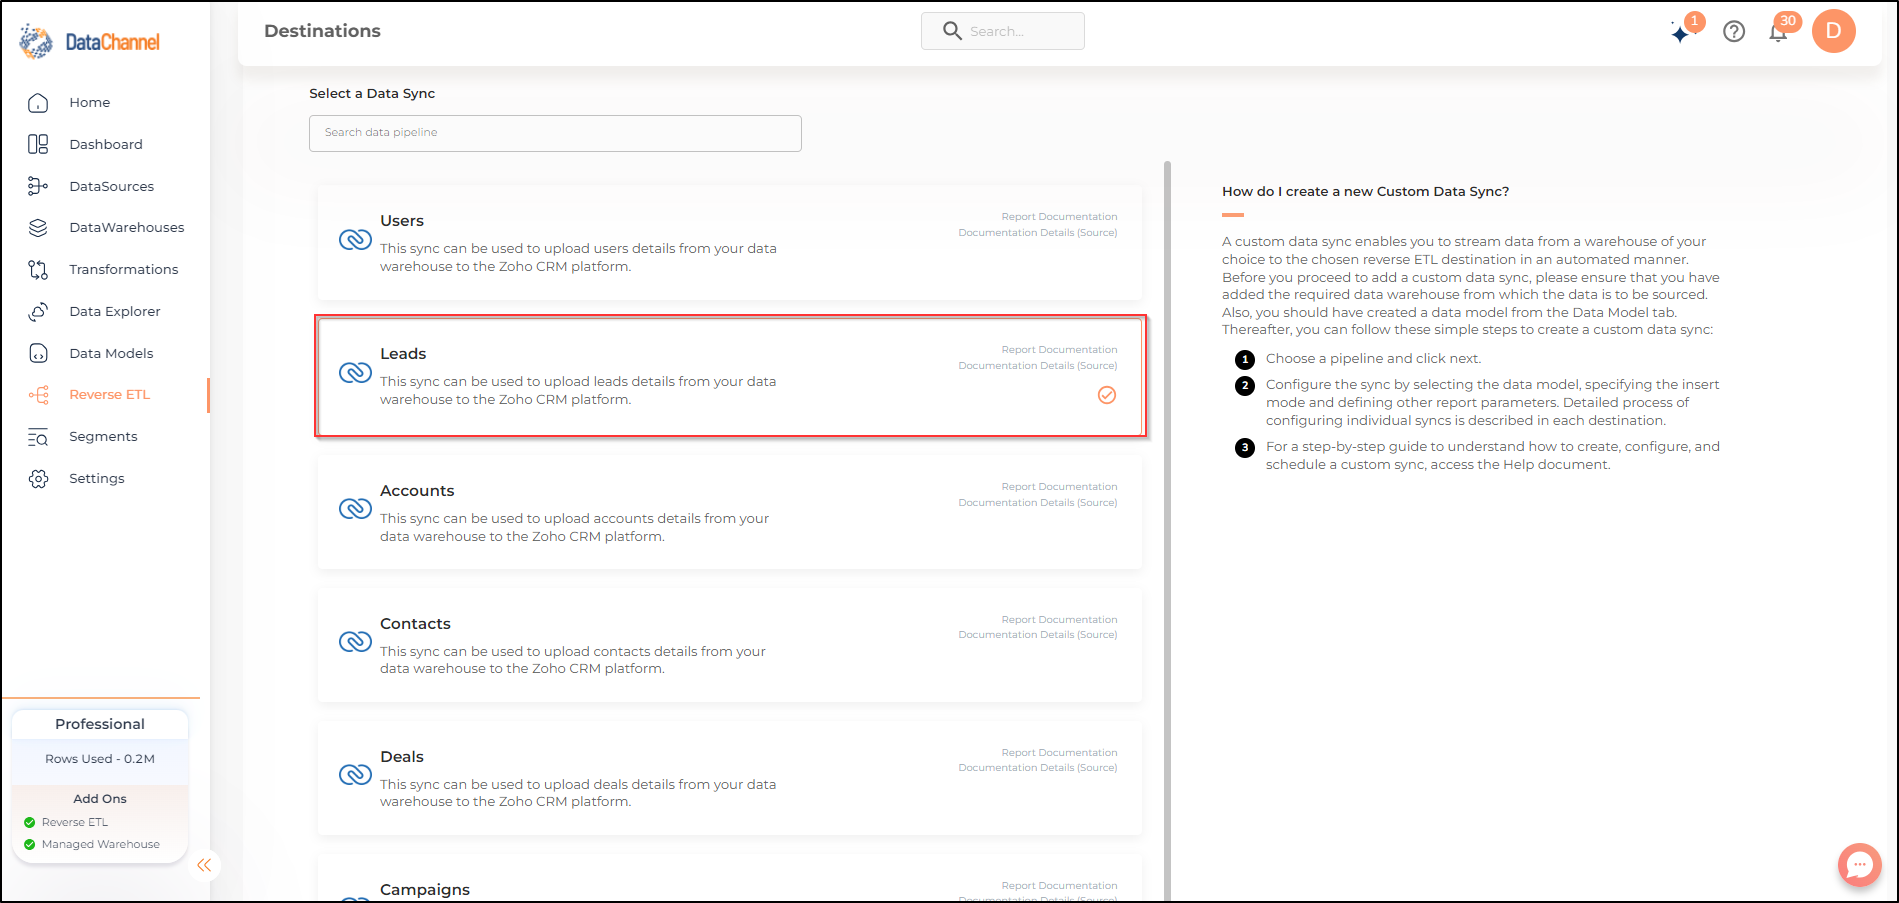Viewport: 1899px width, 903px height.
Task: Select the Leads data sync card
Action: click(x=730, y=376)
